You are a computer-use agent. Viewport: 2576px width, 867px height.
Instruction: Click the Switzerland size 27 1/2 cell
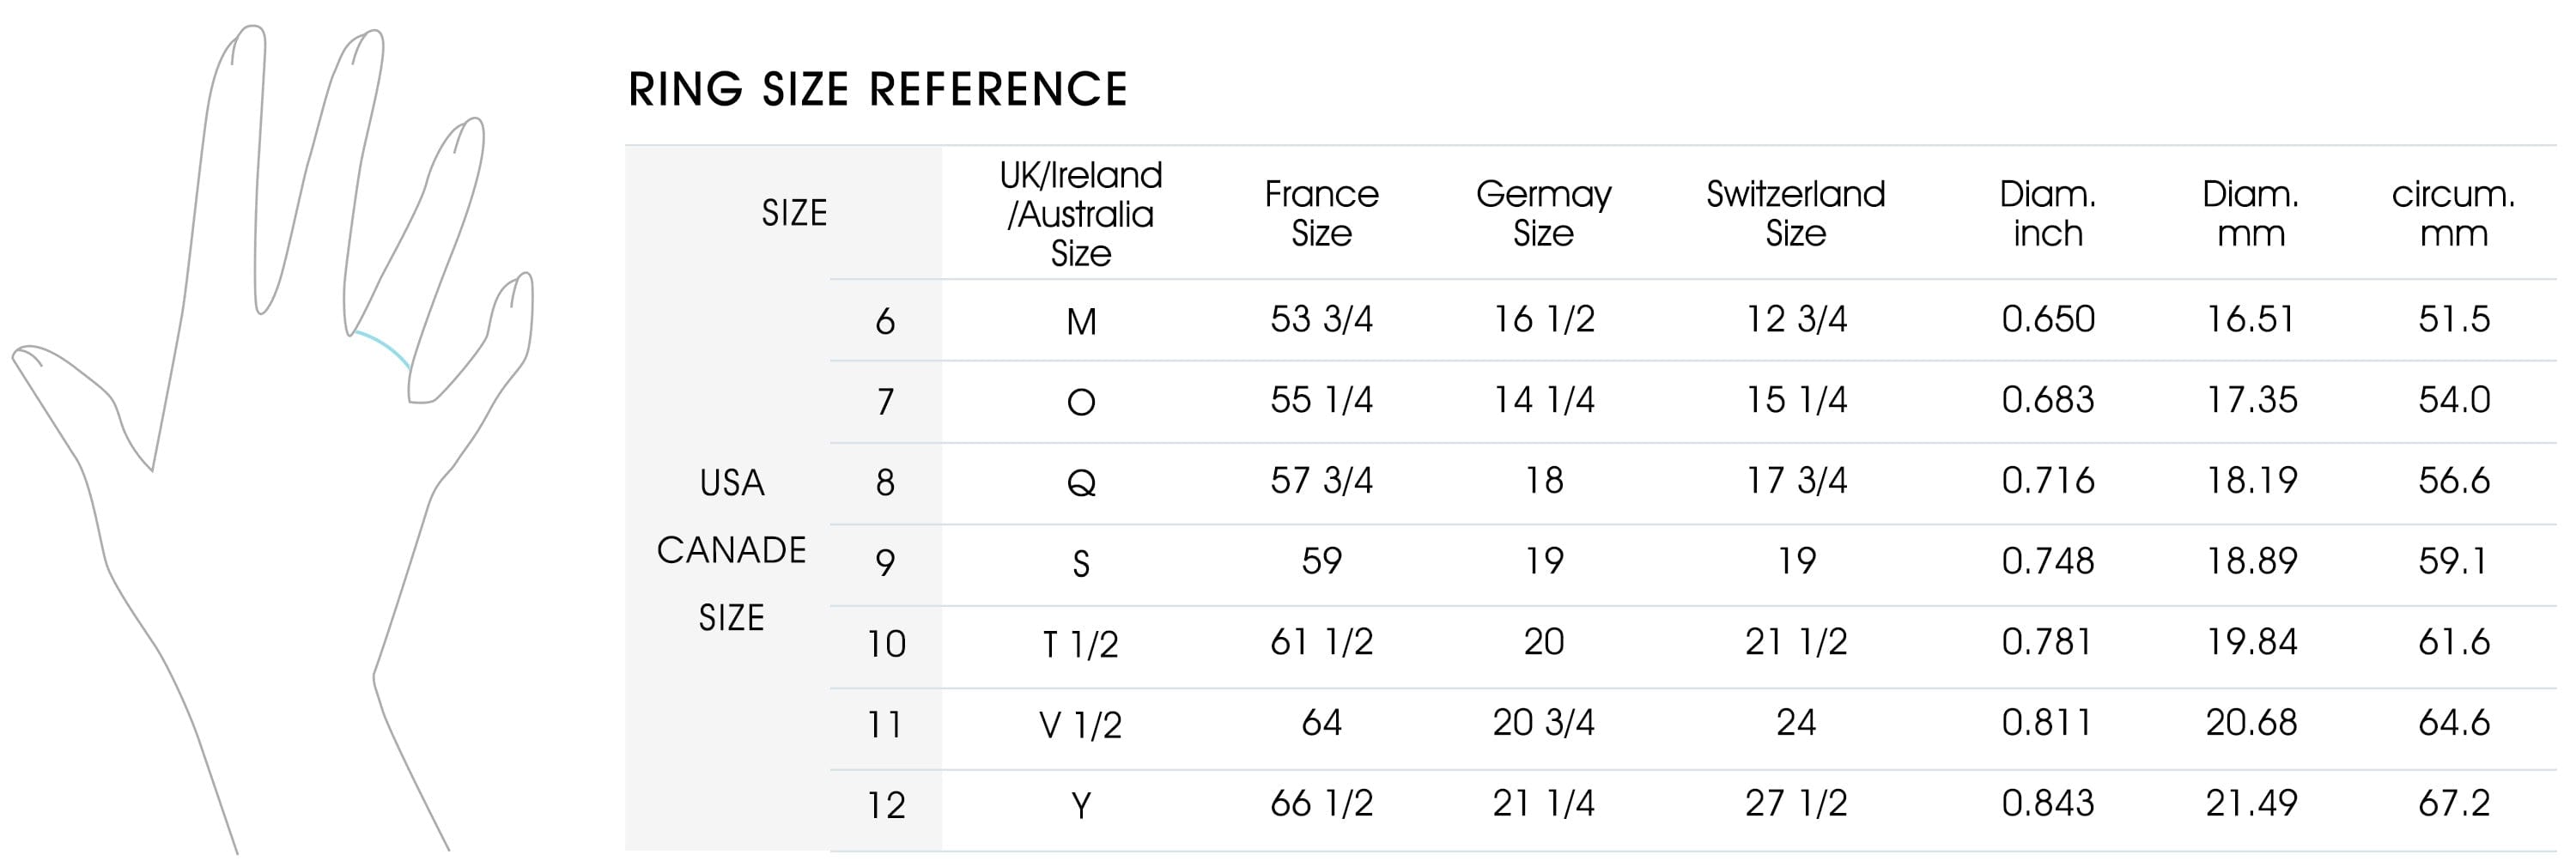1795,804
